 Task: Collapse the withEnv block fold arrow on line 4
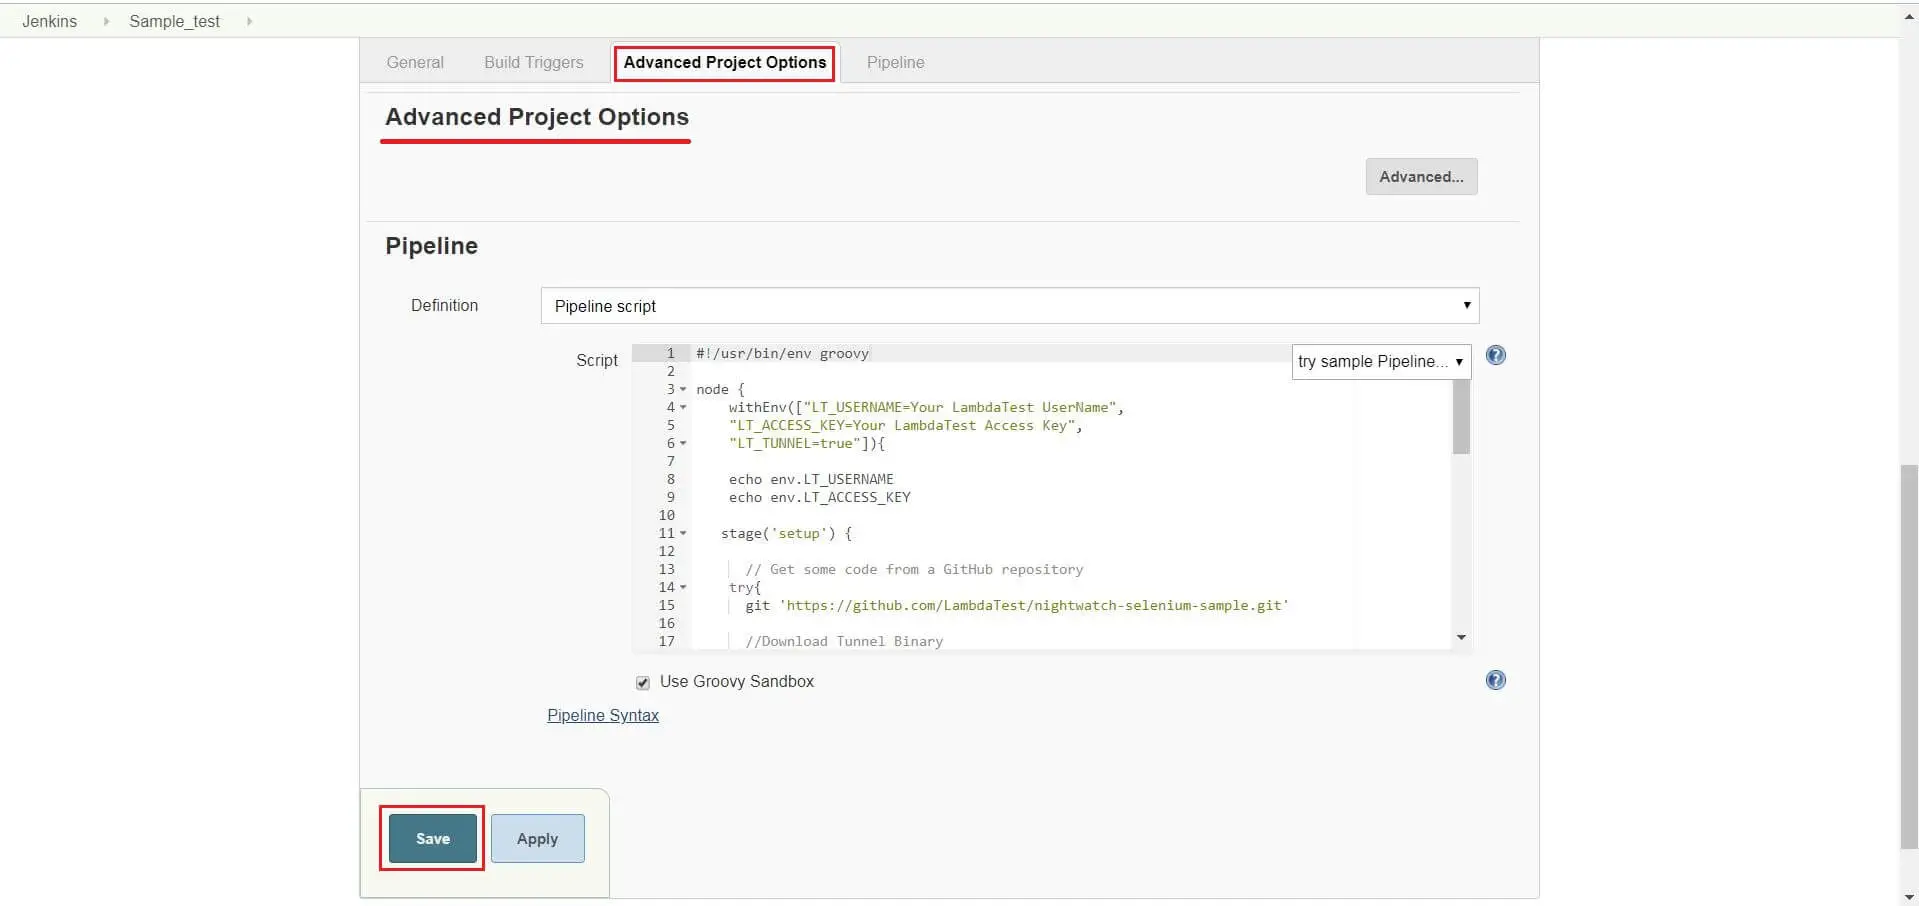click(x=681, y=407)
